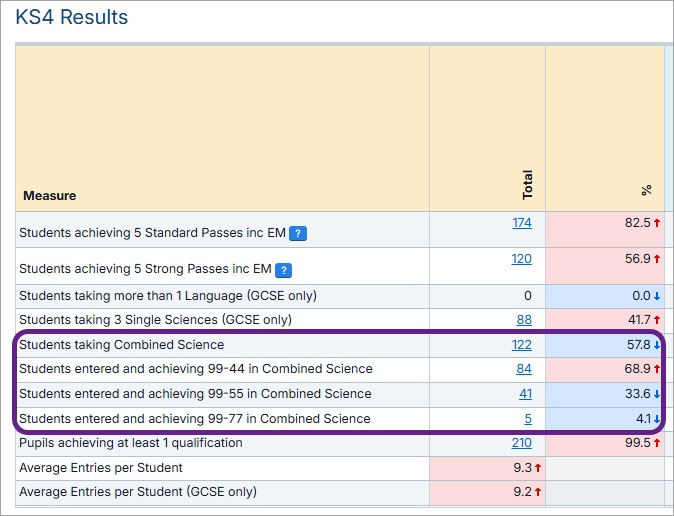Screen dimensions: 674x516
Task: Select the Average Entries per Student (GCSE only) row
Action: coord(138,492)
